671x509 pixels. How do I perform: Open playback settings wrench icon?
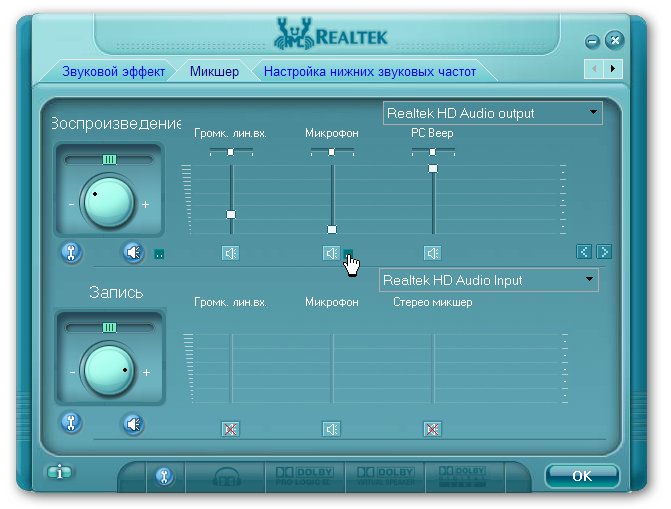click(x=71, y=252)
